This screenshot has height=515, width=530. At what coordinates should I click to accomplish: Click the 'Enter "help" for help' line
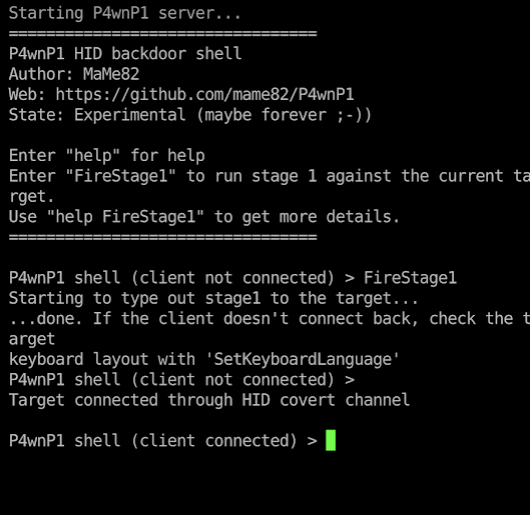pos(107,156)
